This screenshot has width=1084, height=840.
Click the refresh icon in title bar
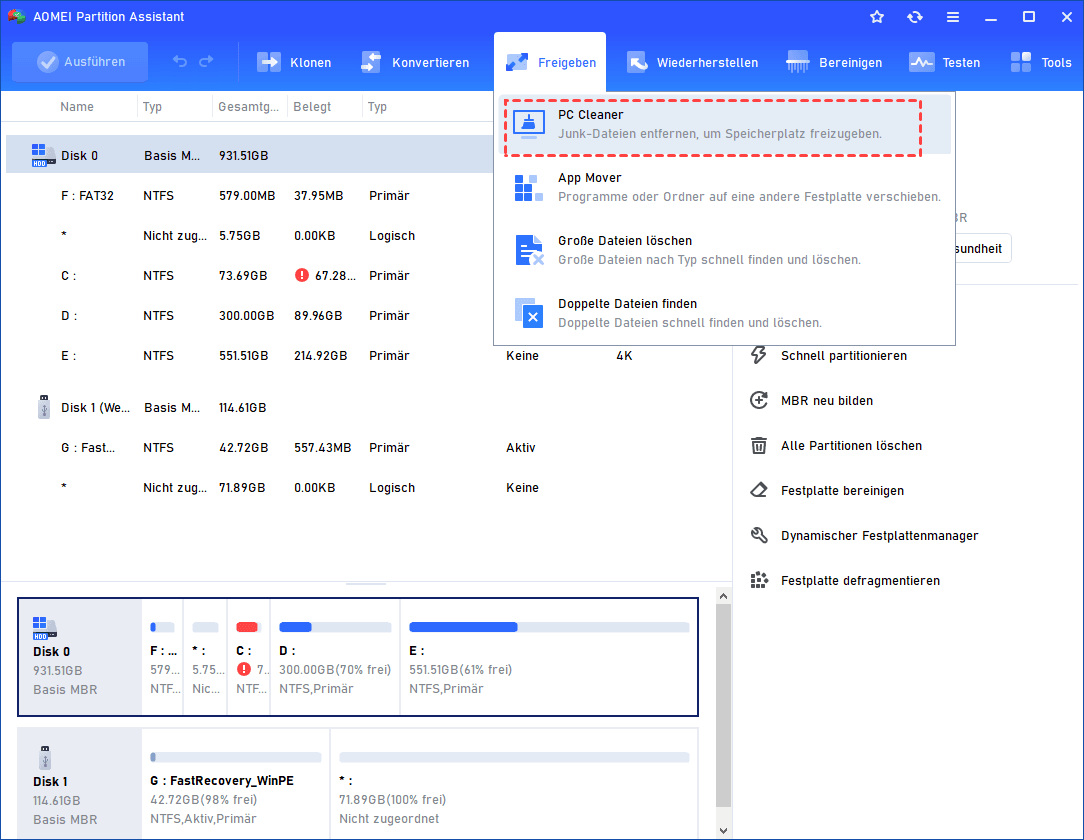[915, 17]
